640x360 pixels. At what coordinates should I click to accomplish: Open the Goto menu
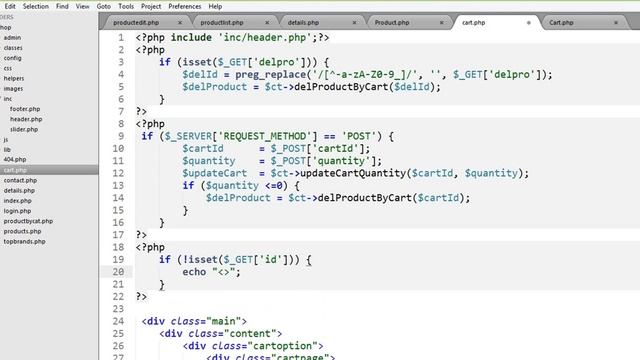pos(104,7)
